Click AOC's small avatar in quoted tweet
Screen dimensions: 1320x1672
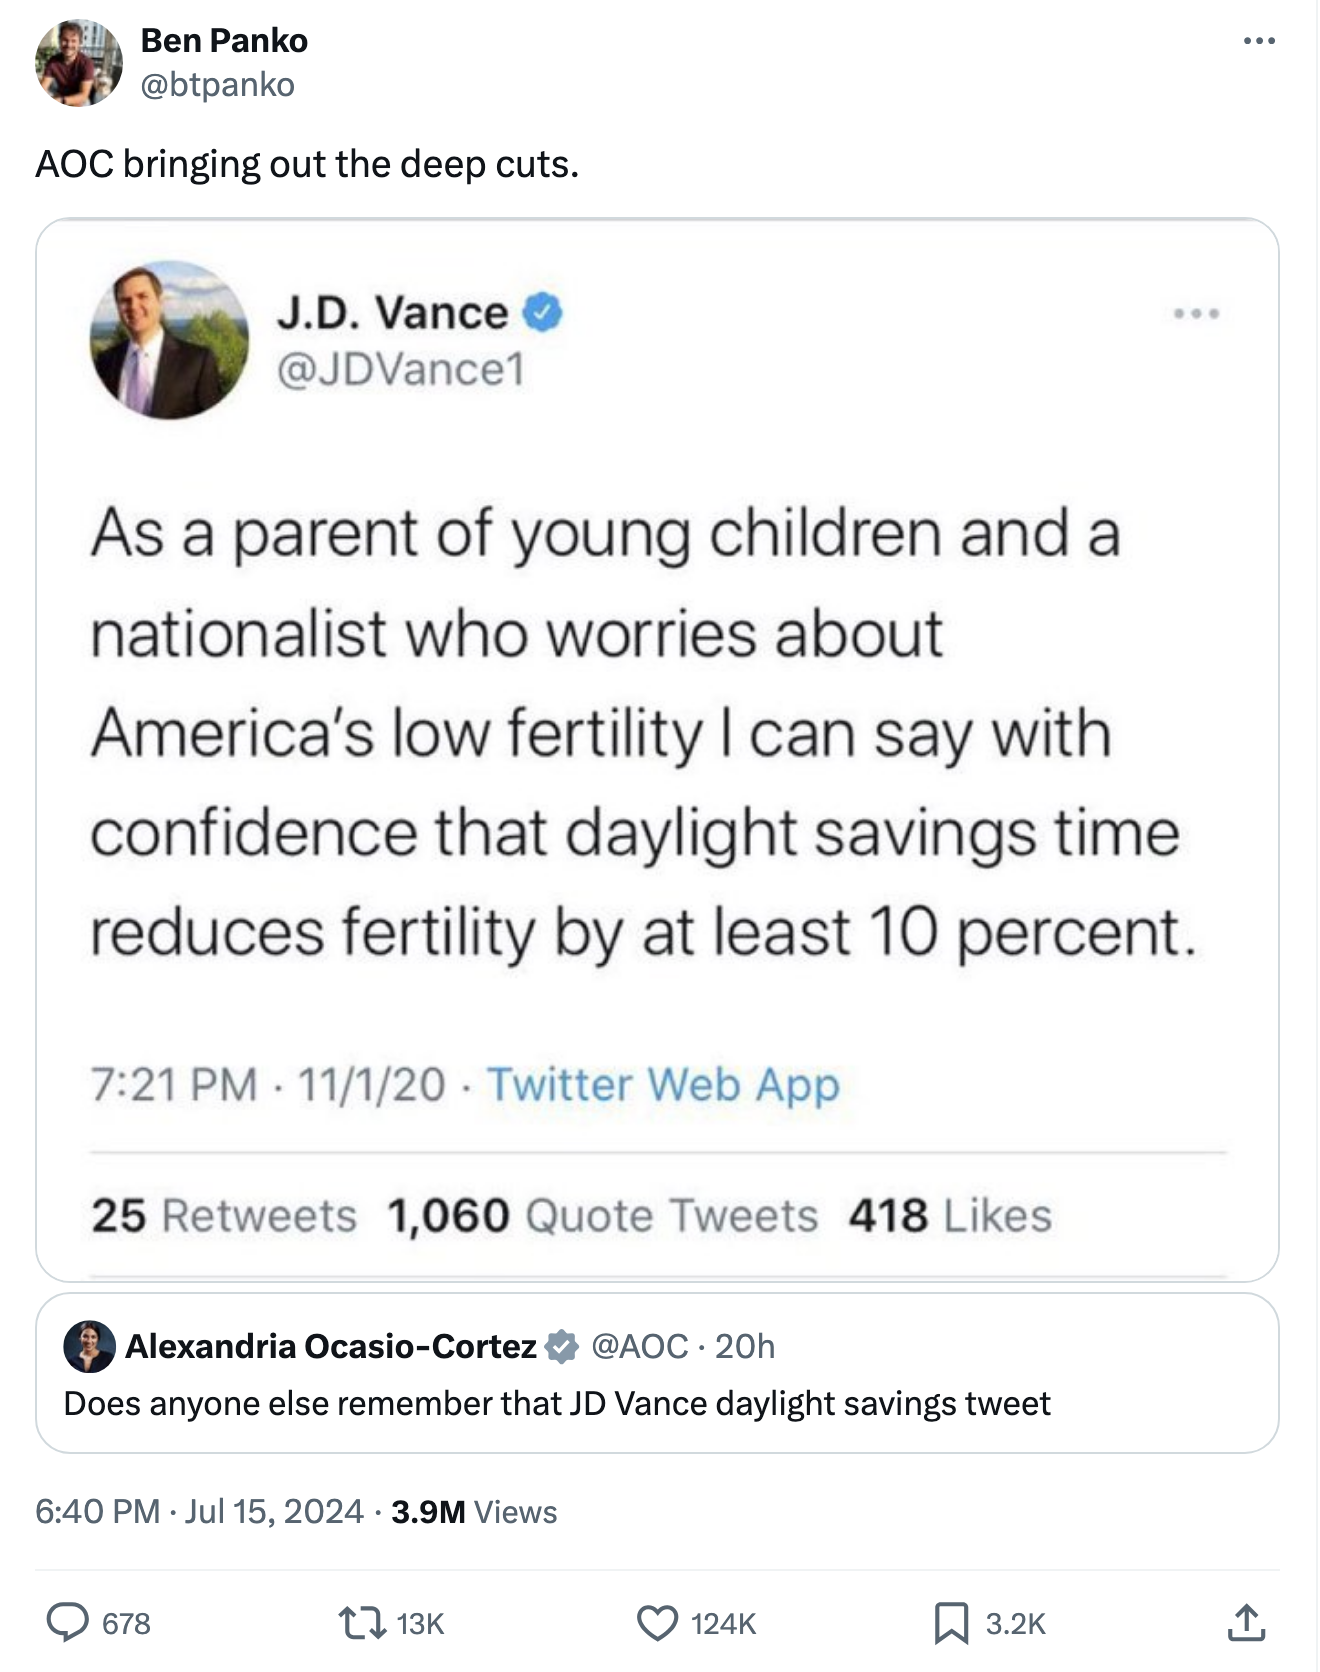click(x=89, y=1346)
